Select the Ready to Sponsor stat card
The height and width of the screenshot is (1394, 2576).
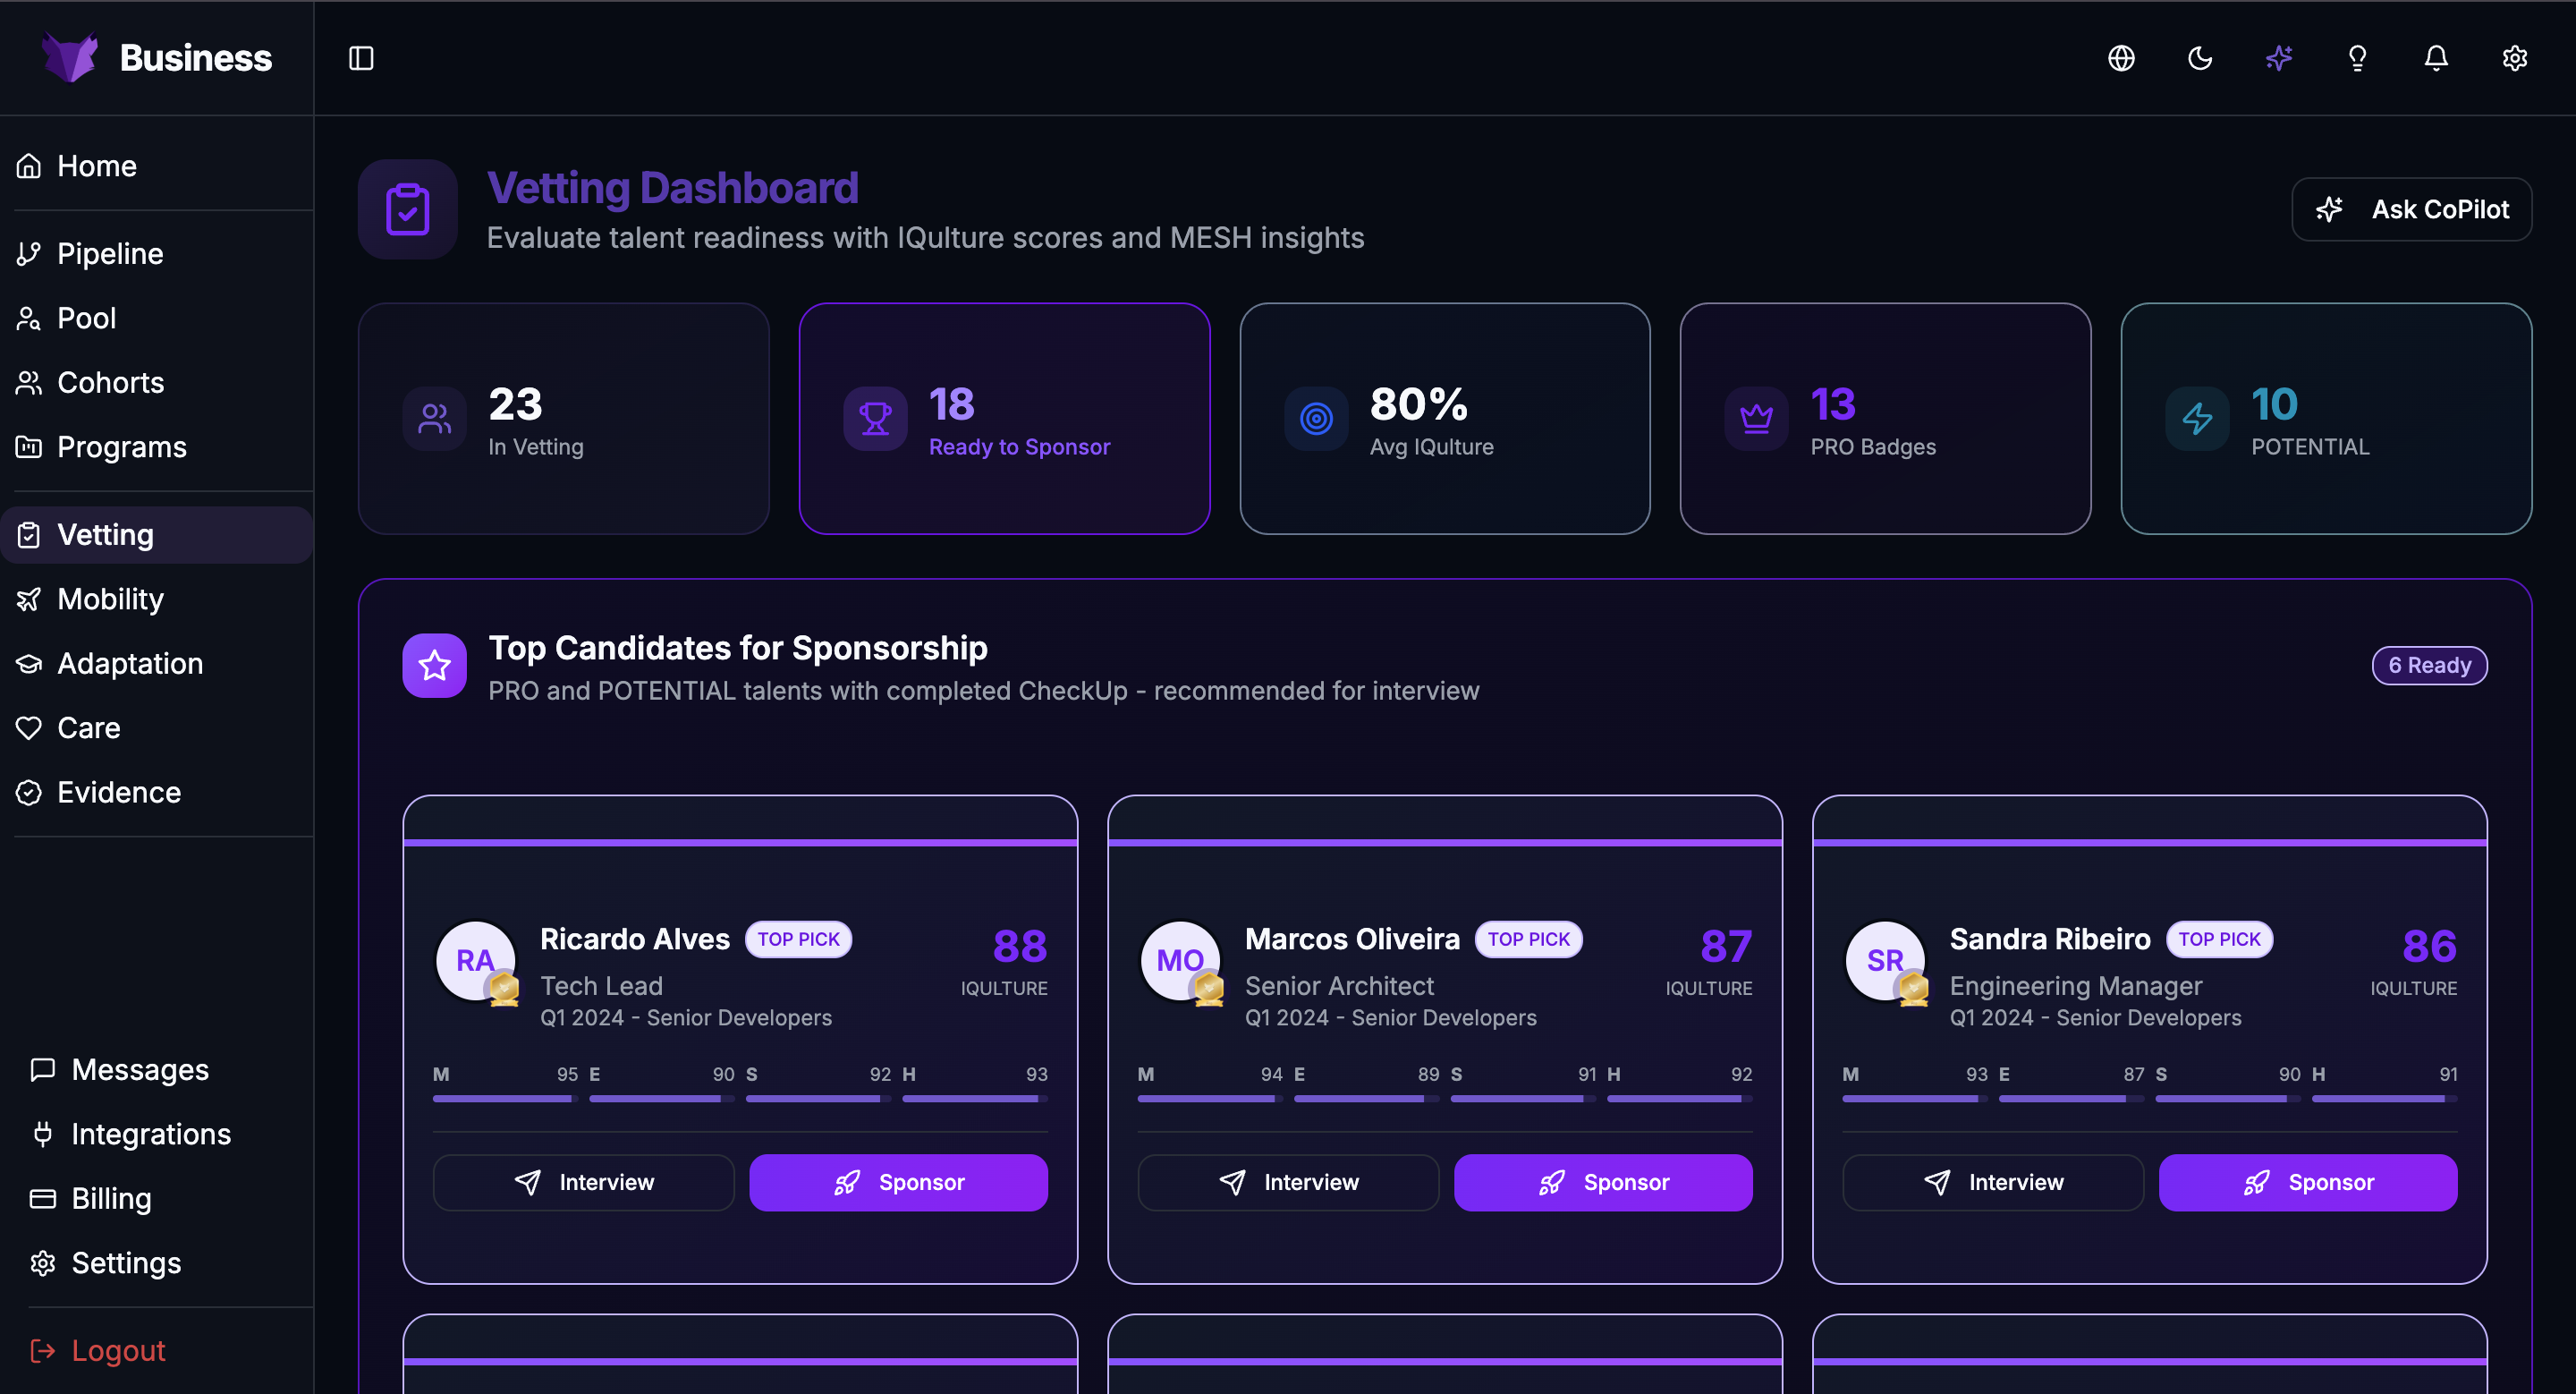(x=1004, y=418)
